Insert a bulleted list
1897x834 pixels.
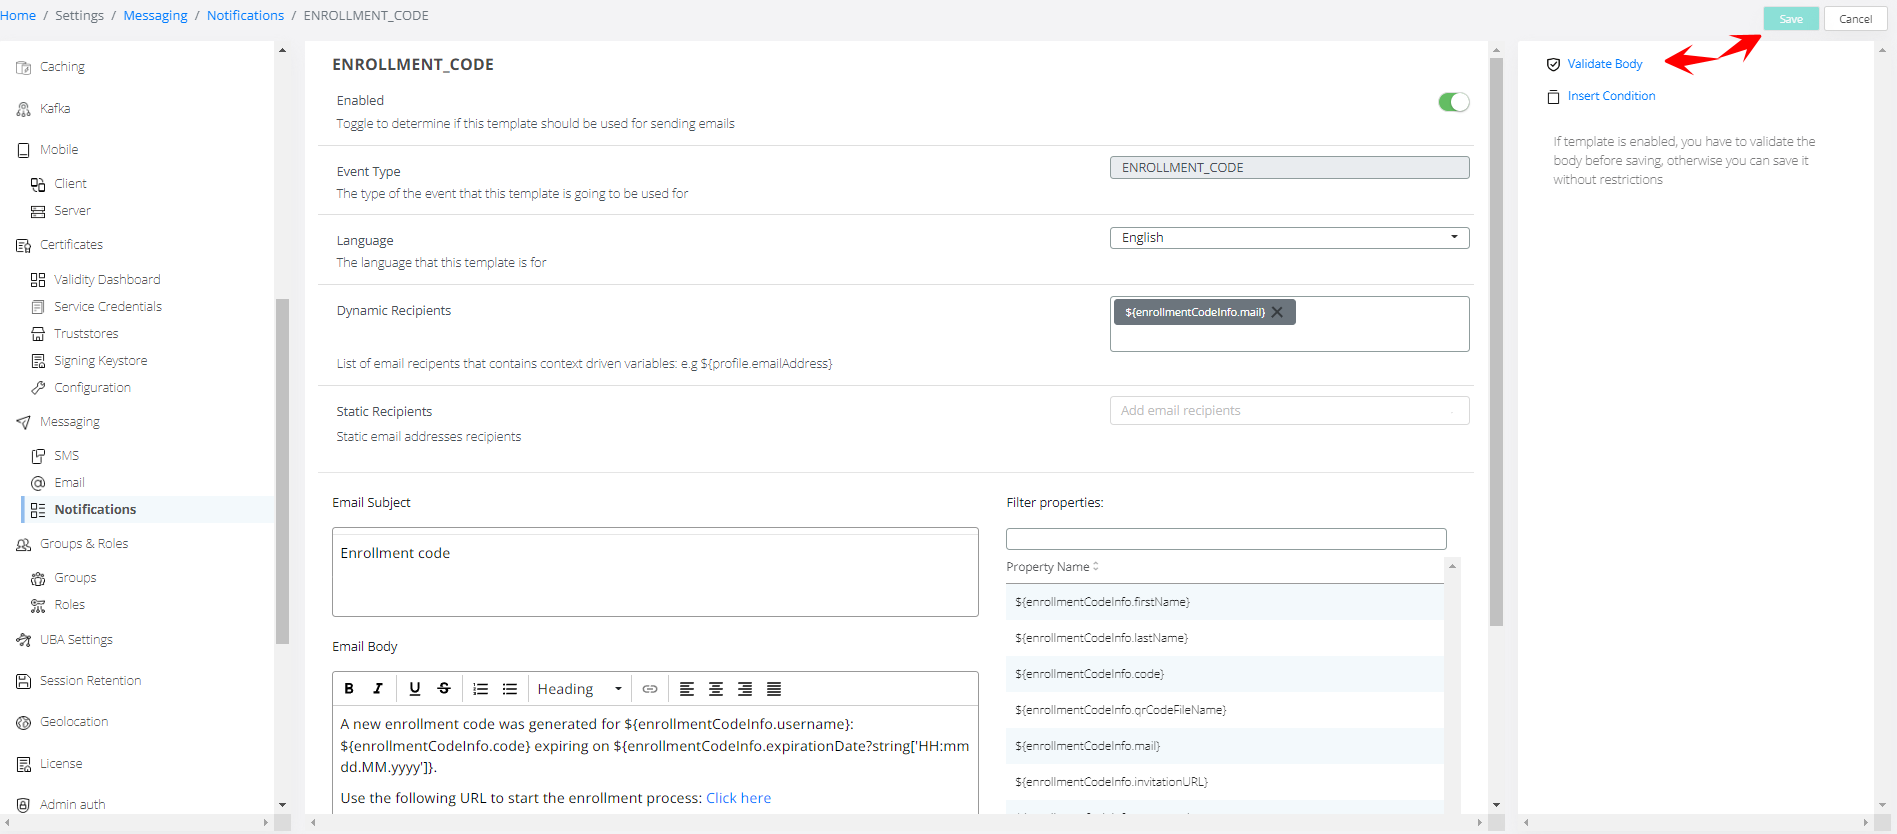point(510,688)
